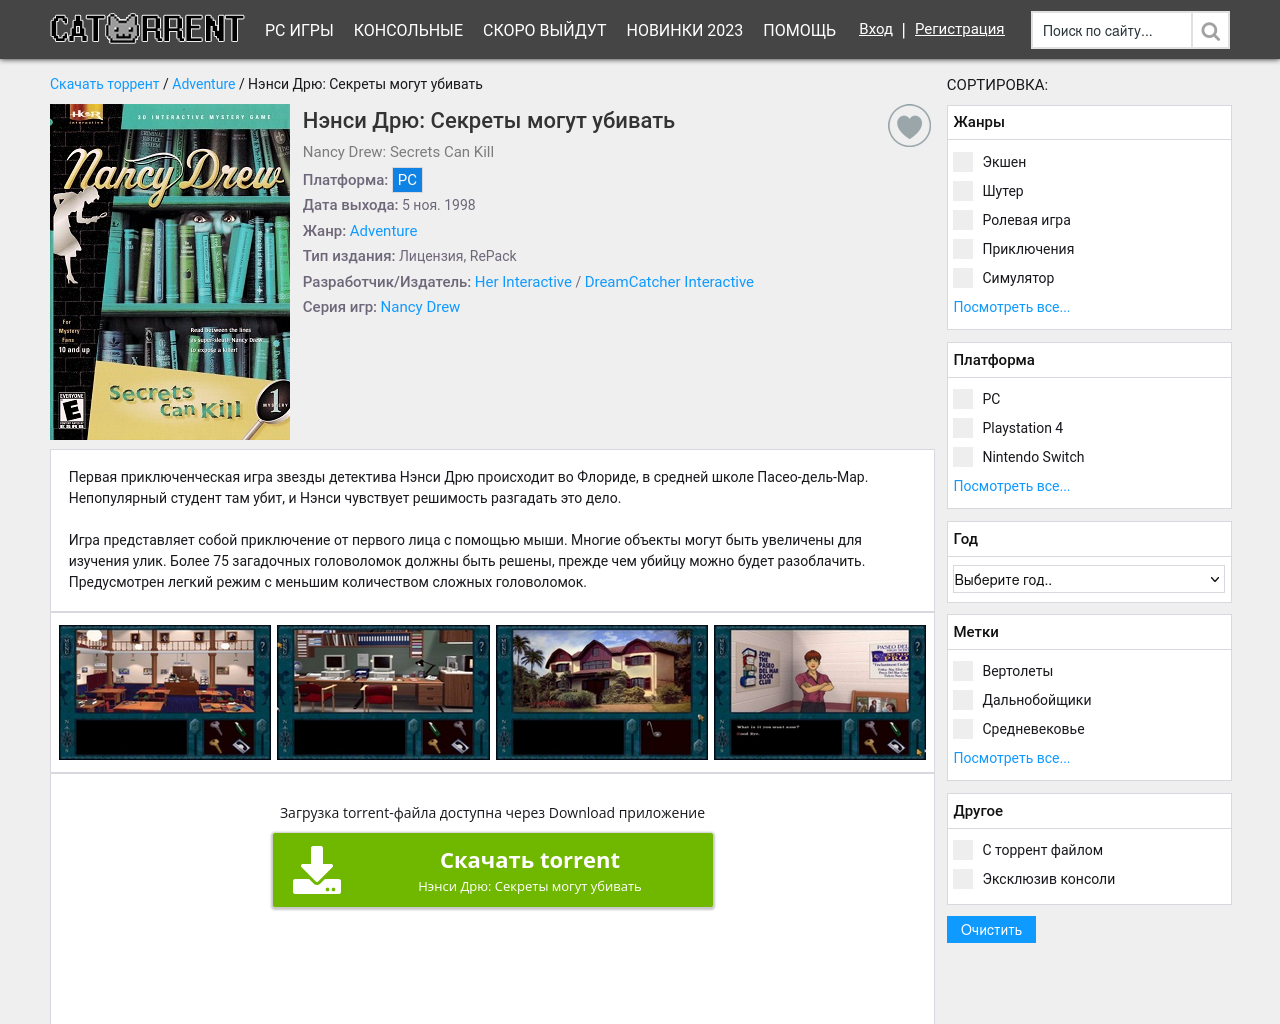Viewport: 1280px width, 1024px height.
Task: Go to Скачать торрент breadcrumb
Action: point(105,84)
